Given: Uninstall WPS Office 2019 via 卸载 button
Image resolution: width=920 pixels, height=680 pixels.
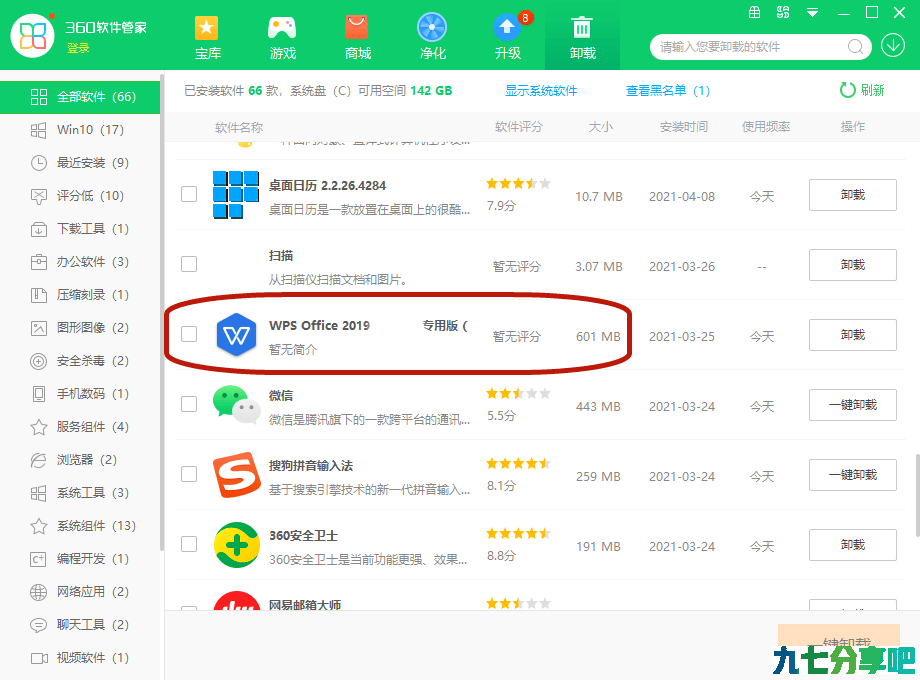Looking at the screenshot, I should click(853, 335).
